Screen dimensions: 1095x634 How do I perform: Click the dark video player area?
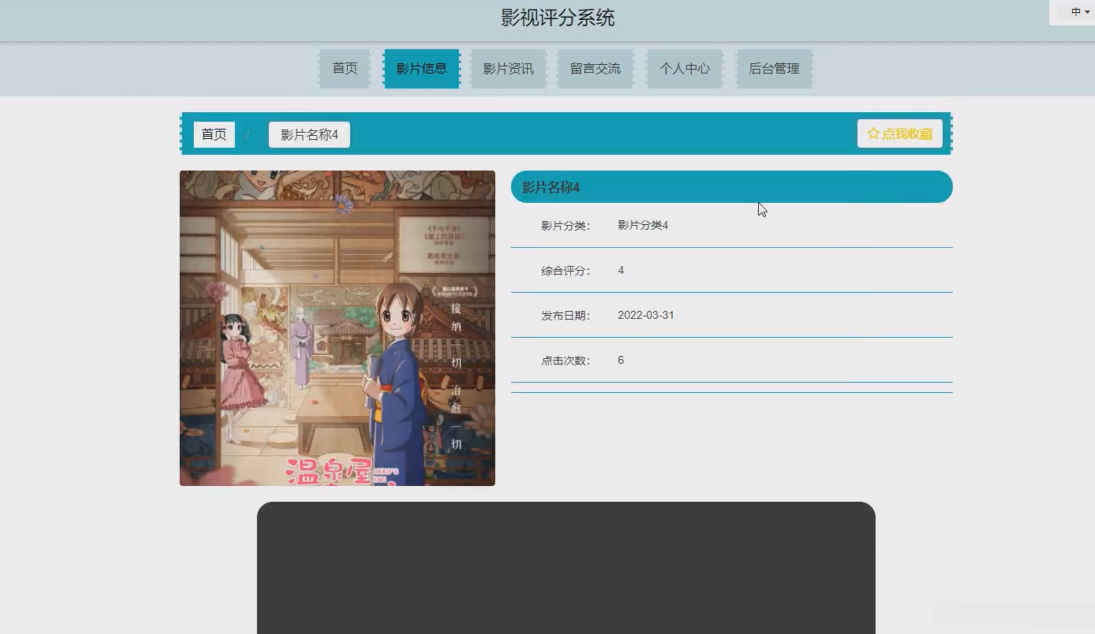pos(566,568)
